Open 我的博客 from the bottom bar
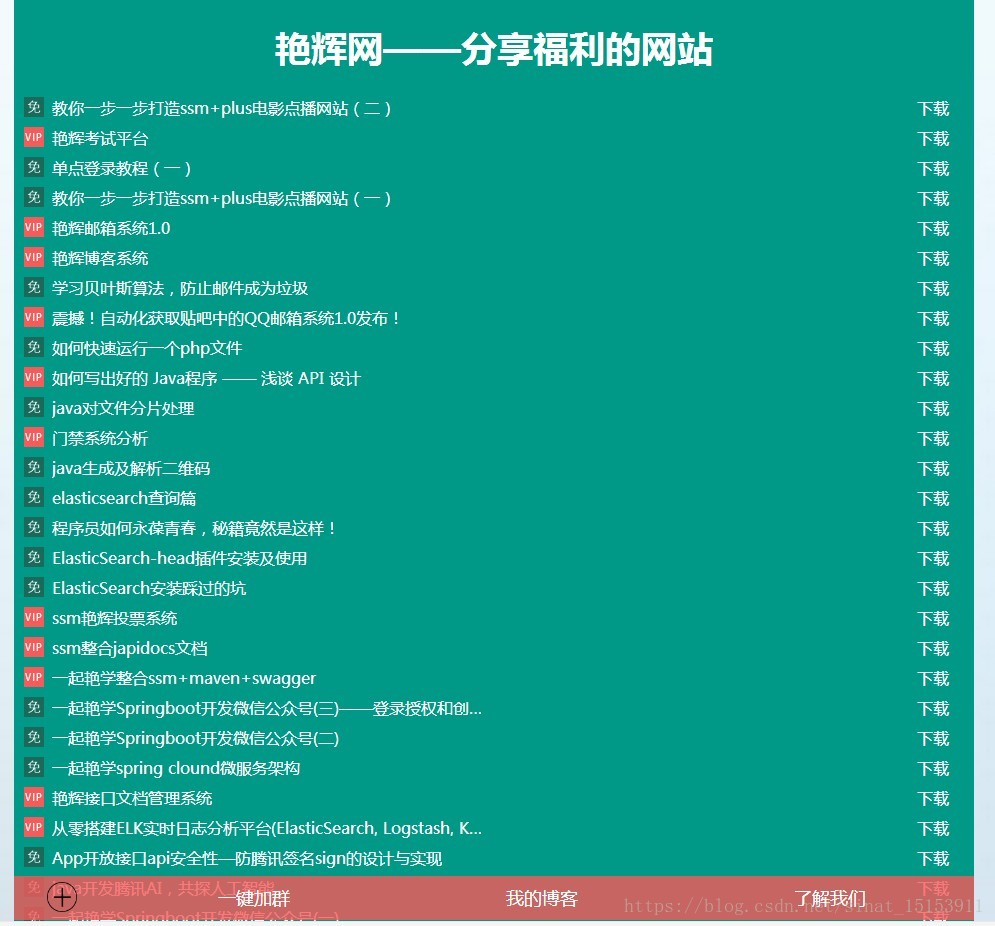The width and height of the screenshot is (995, 926). 541,899
